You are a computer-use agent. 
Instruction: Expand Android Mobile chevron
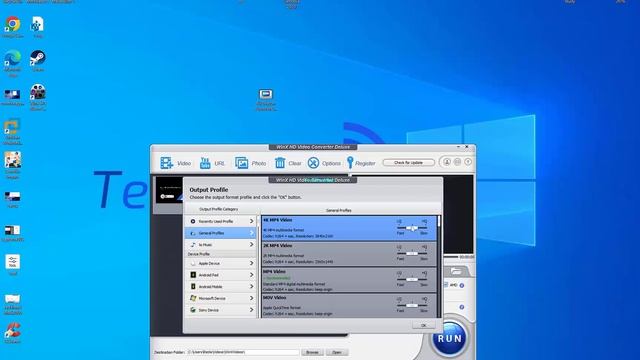click(x=251, y=286)
